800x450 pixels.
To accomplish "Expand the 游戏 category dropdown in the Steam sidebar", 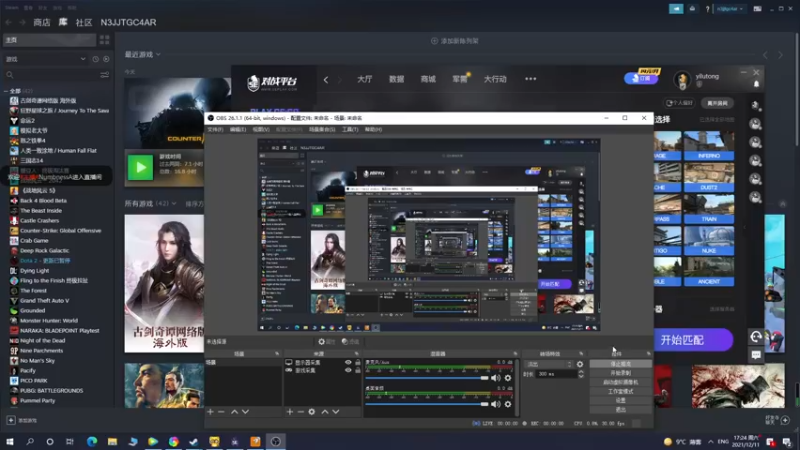I will click(x=45, y=59).
